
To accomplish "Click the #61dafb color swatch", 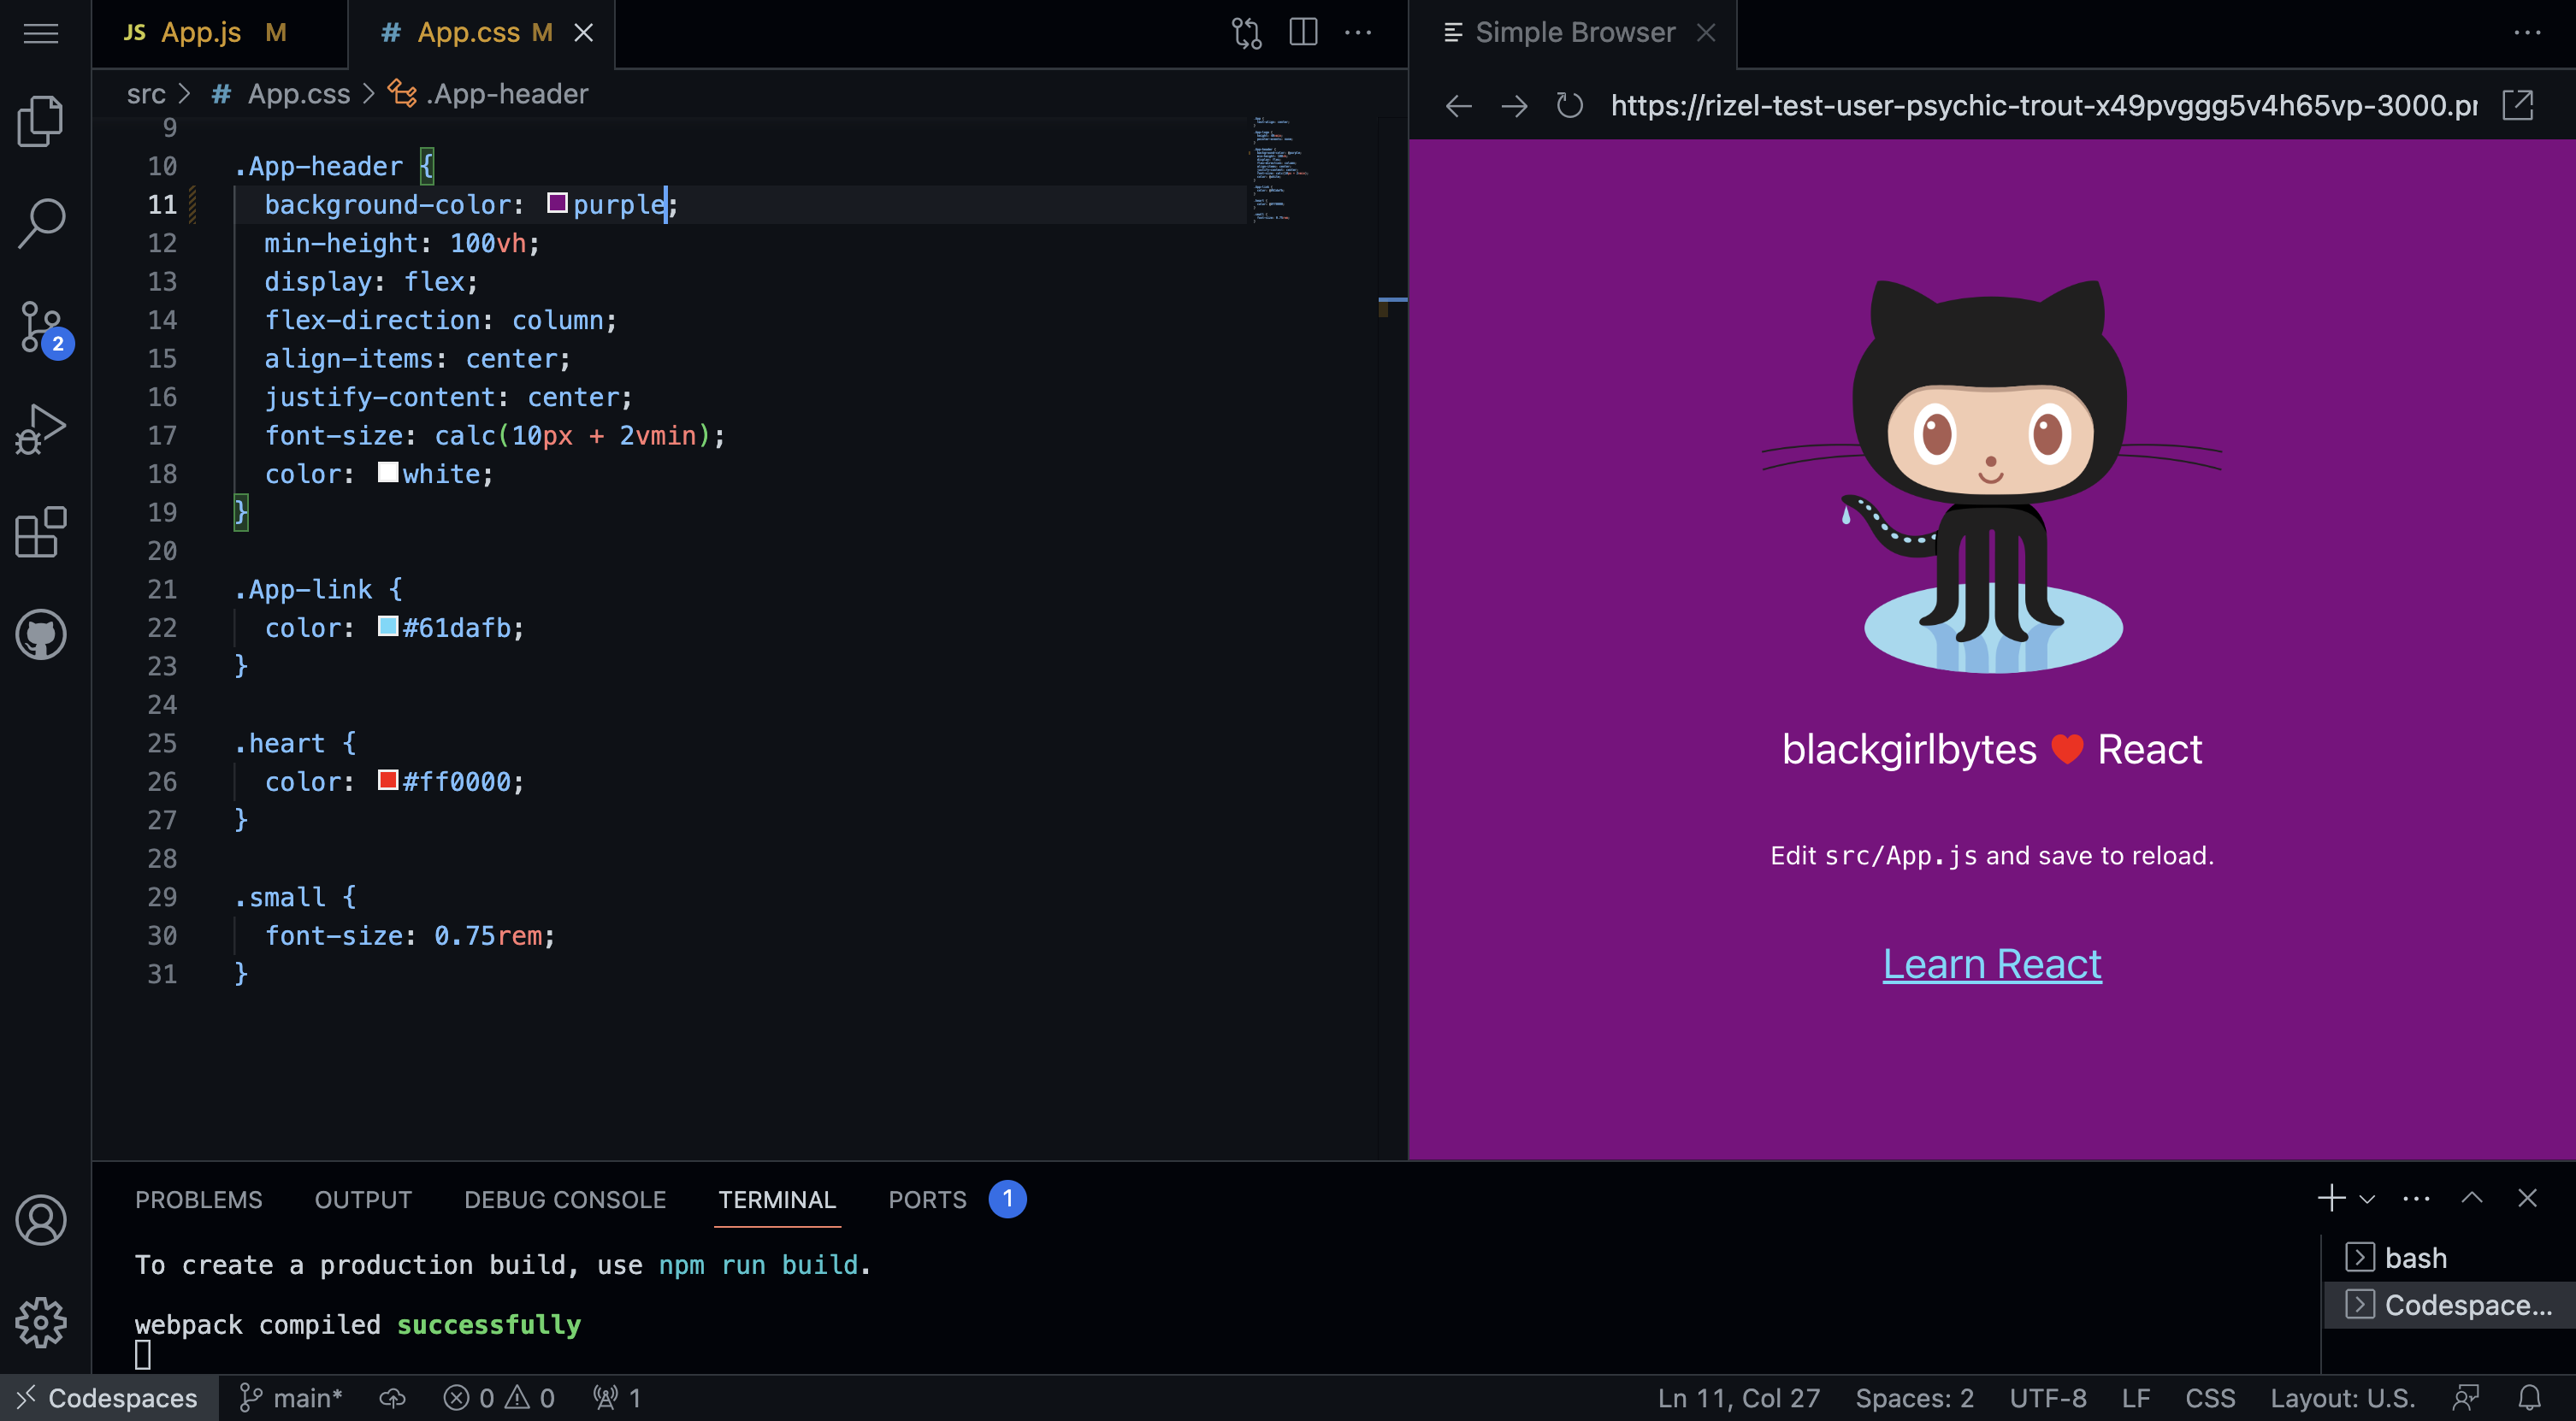I will pyautogui.click(x=388, y=627).
